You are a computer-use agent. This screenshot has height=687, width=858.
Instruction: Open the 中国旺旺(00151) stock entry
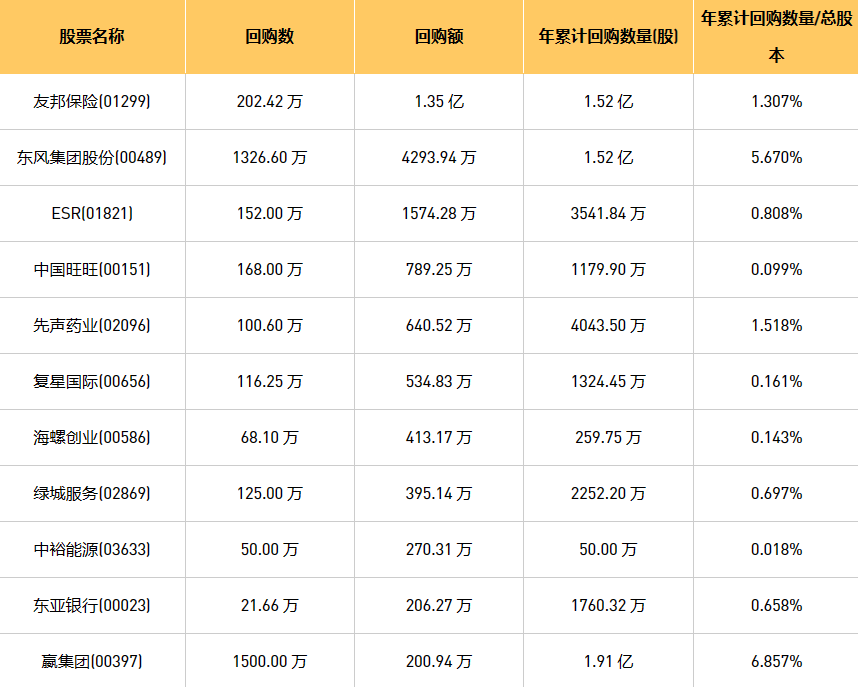click(92, 269)
